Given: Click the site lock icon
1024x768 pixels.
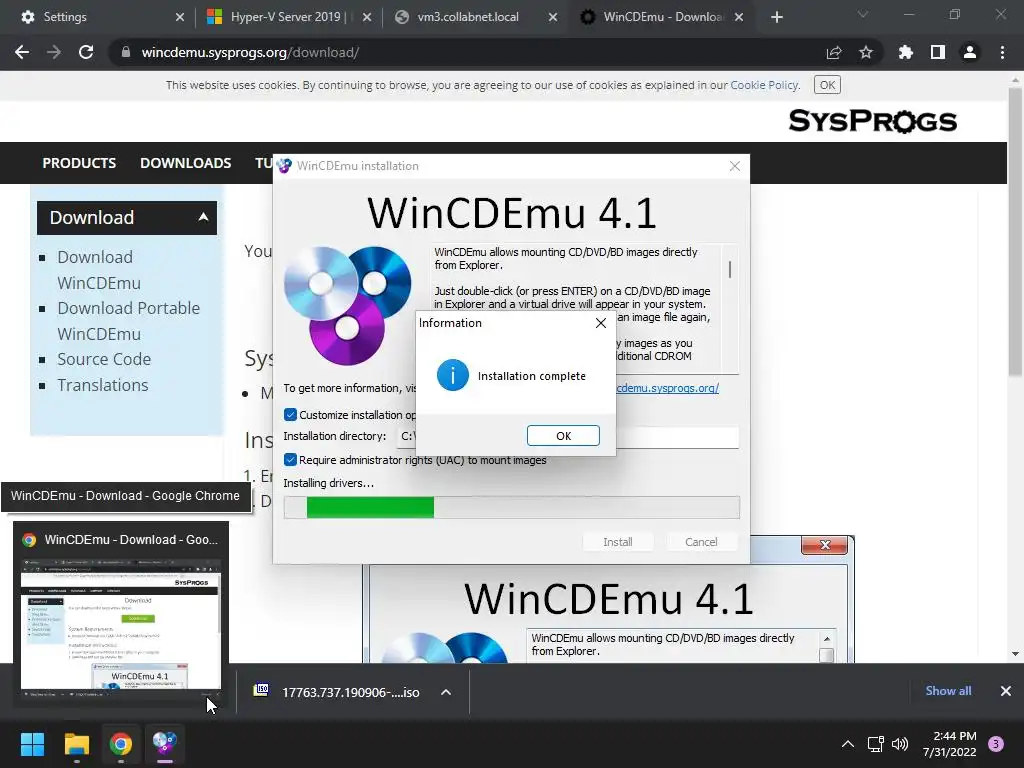Looking at the screenshot, I should pos(126,52).
